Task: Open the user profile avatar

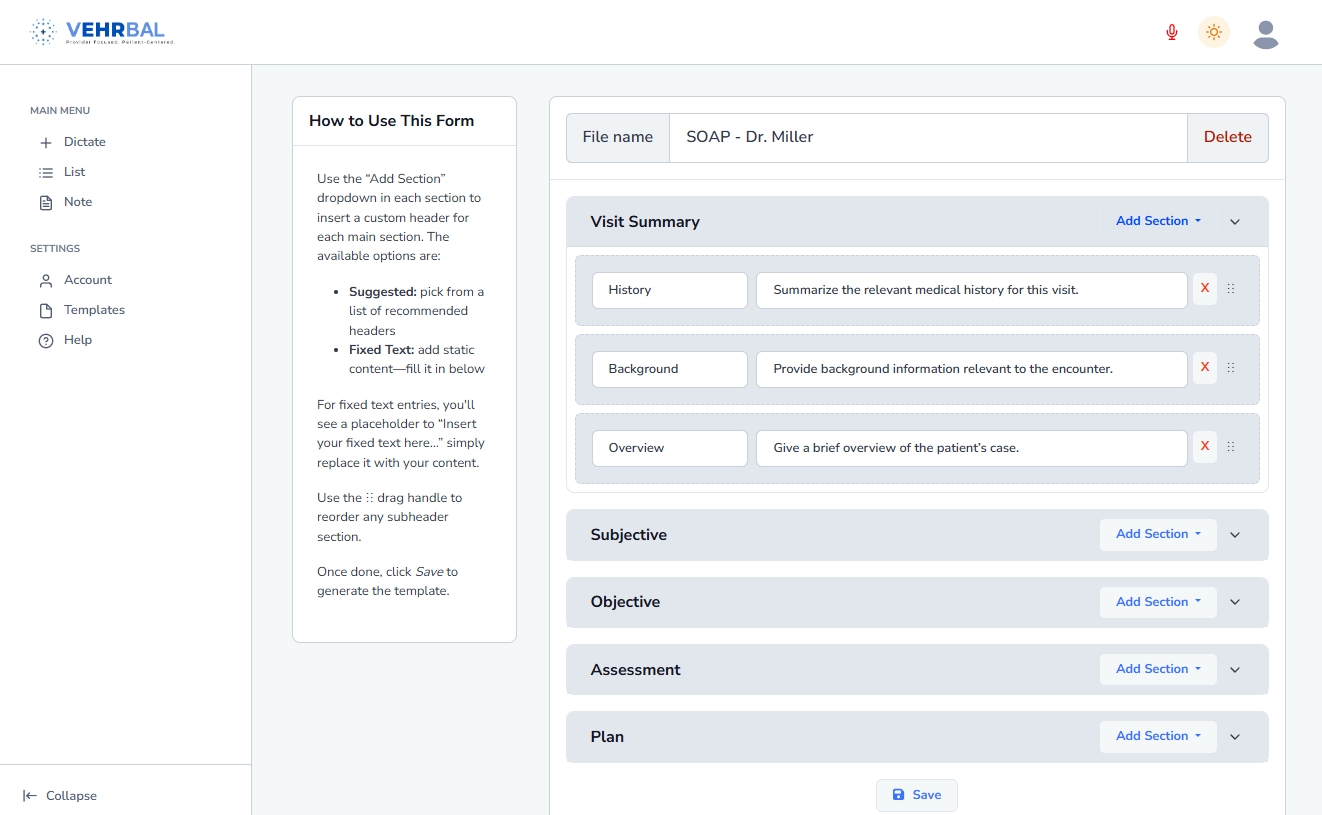Action: tap(1266, 34)
